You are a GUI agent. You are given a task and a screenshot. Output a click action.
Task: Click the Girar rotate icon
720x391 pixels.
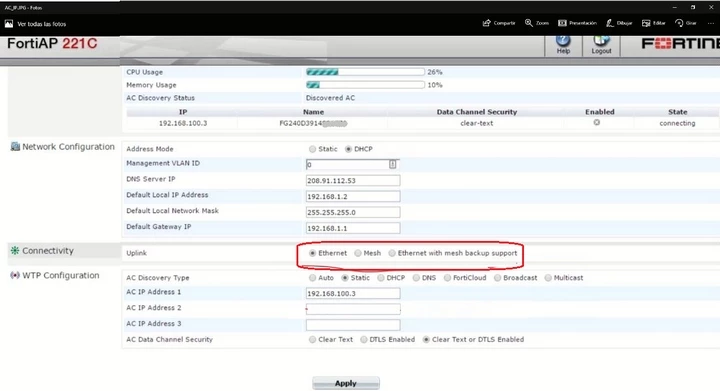click(679, 23)
